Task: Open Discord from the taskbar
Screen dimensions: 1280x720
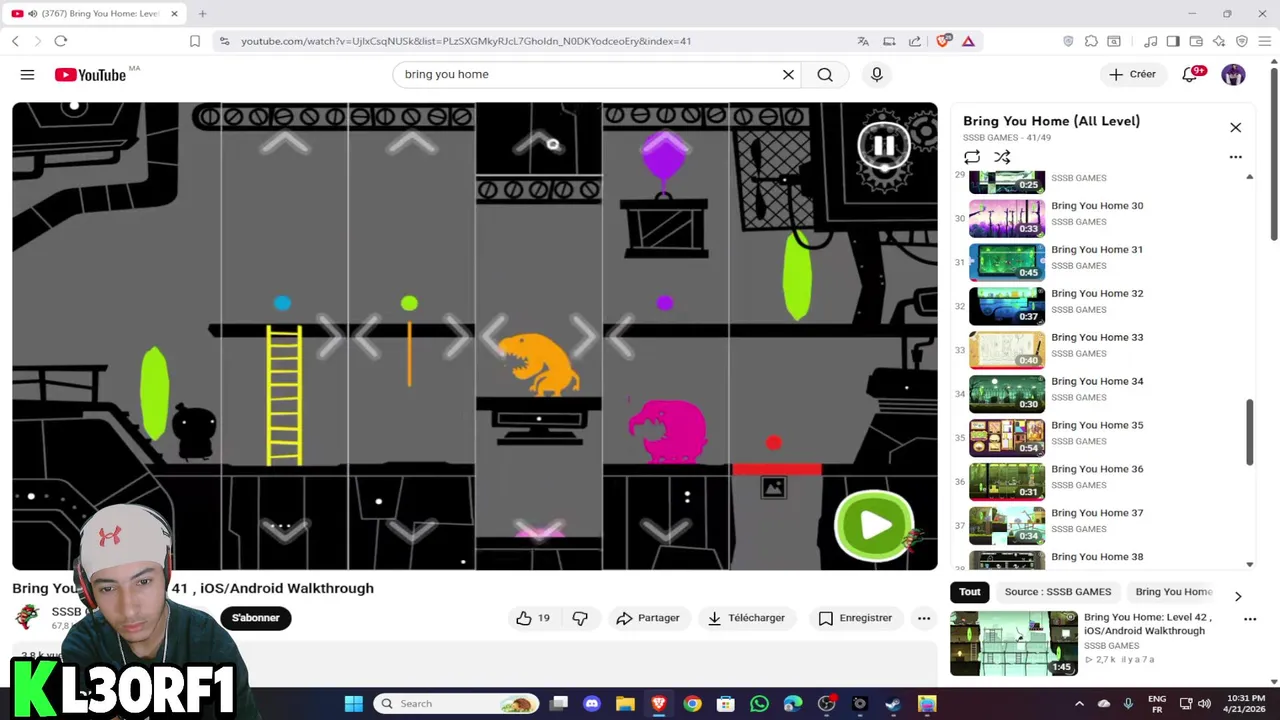Action: 592,704
